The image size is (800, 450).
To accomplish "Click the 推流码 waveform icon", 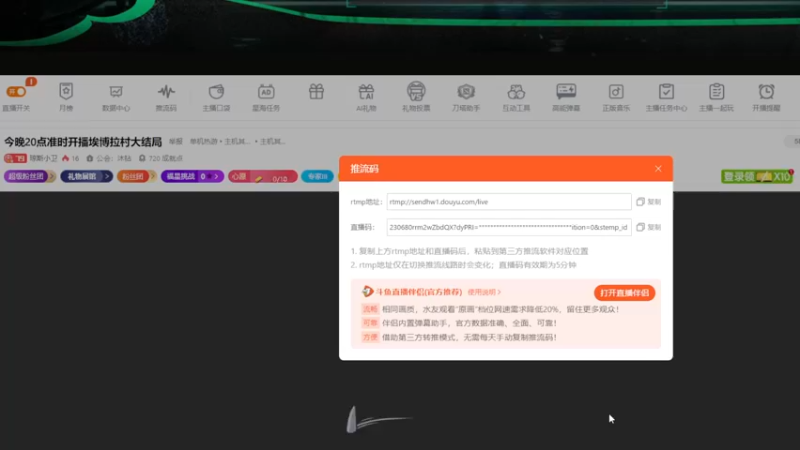I will tap(166, 91).
